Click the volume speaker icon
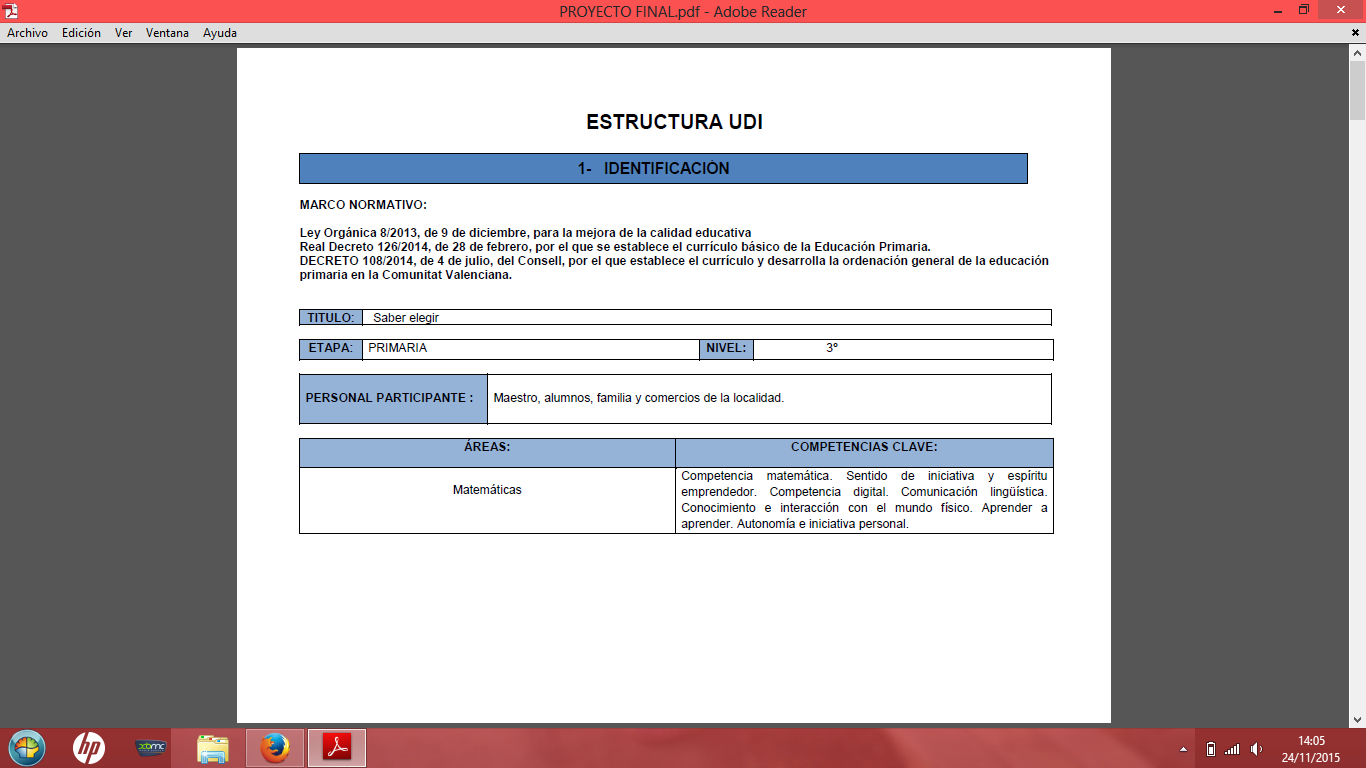 pyautogui.click(x=1256, y=749)
